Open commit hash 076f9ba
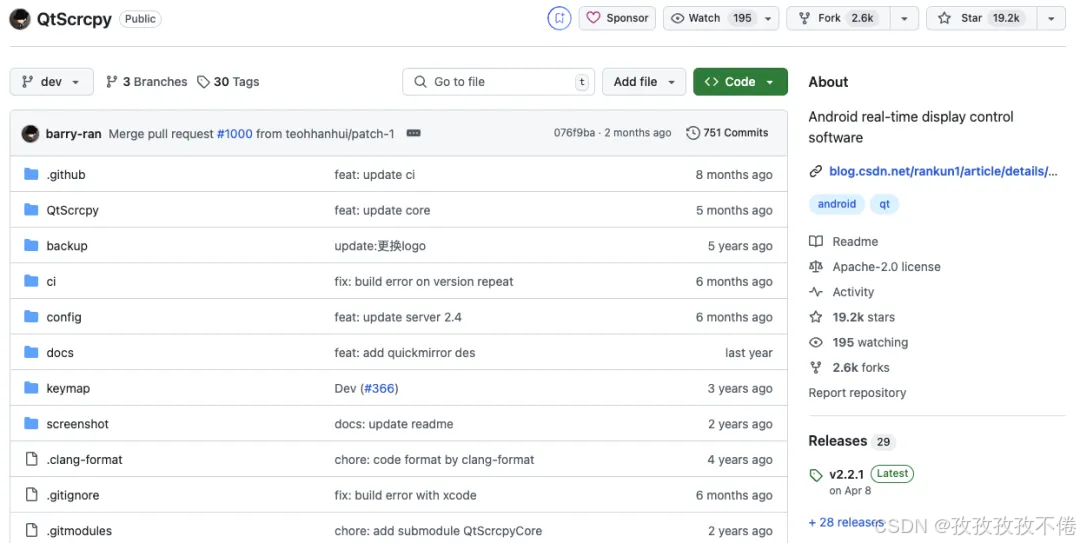 click(x=574, y=133)
